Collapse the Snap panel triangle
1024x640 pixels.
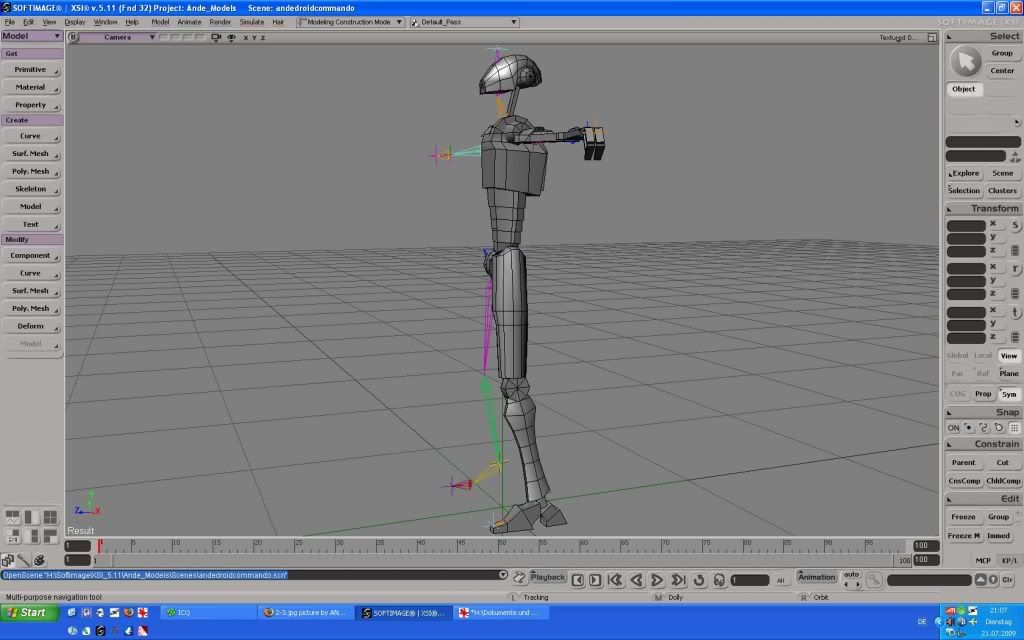[x=950, y=413]
